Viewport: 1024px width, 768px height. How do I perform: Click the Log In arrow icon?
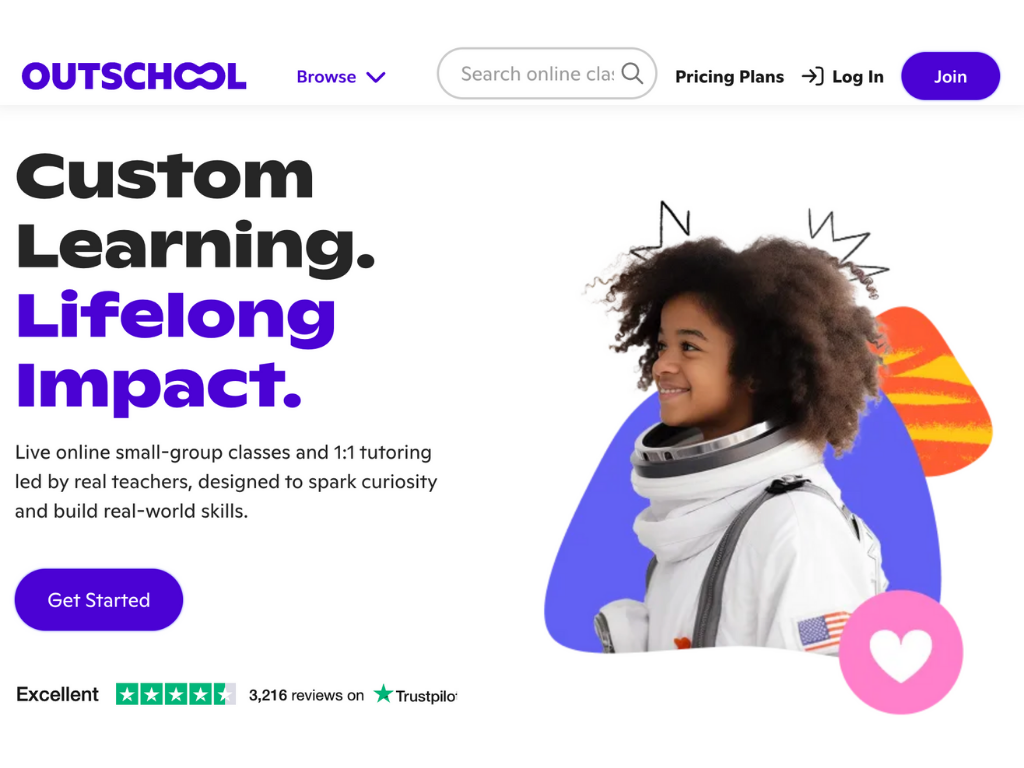tap(812, 76)
